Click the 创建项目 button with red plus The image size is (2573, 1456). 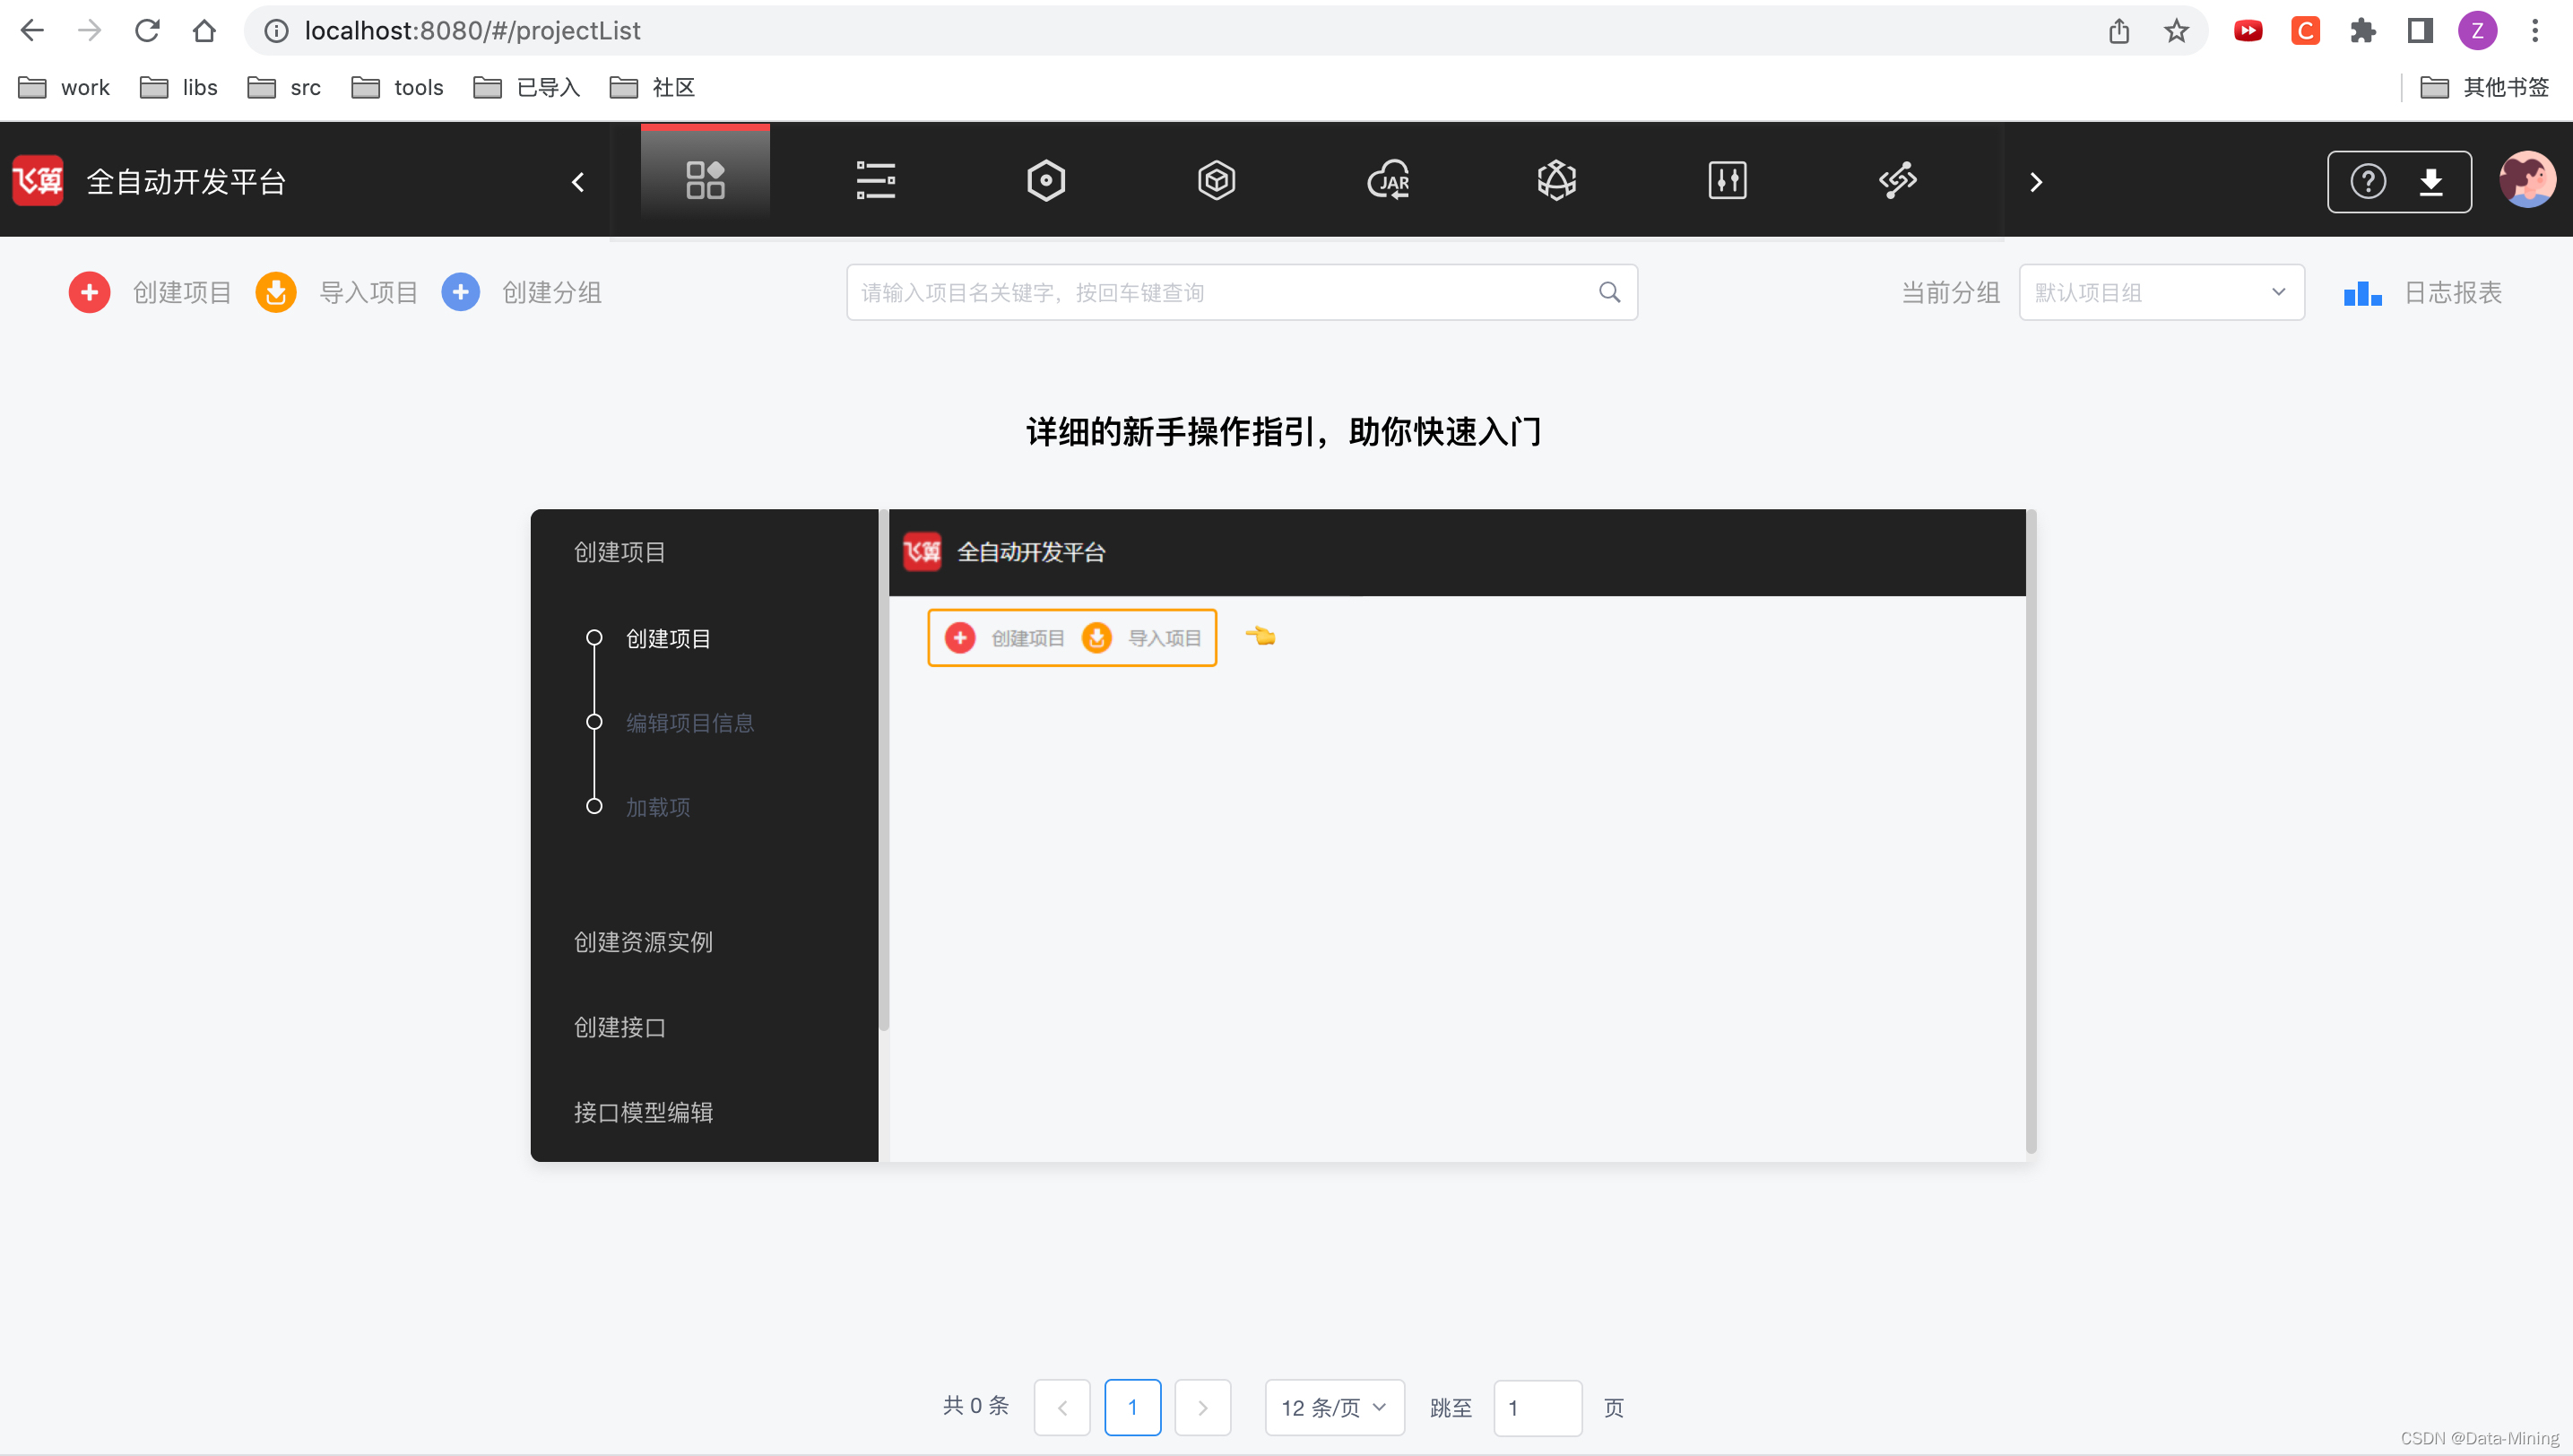coord(150,293)
